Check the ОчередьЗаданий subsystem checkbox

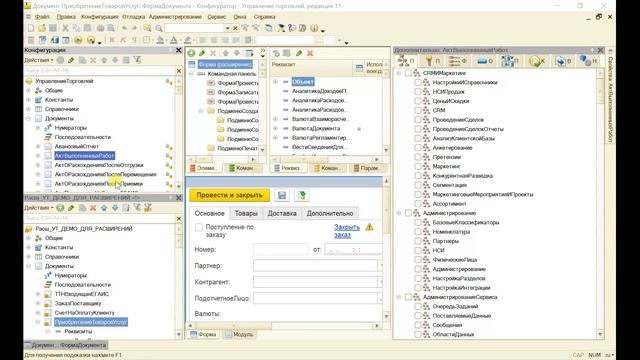pyautogui.click(x=418, y=306)
